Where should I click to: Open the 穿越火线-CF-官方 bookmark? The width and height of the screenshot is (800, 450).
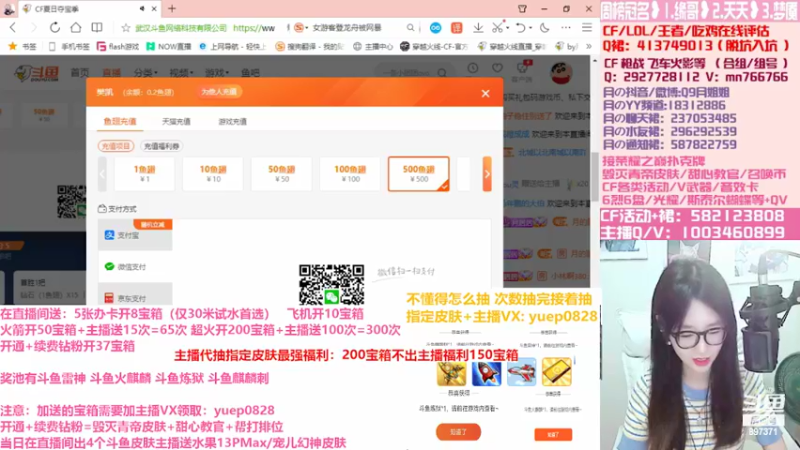tap(434, 46)
